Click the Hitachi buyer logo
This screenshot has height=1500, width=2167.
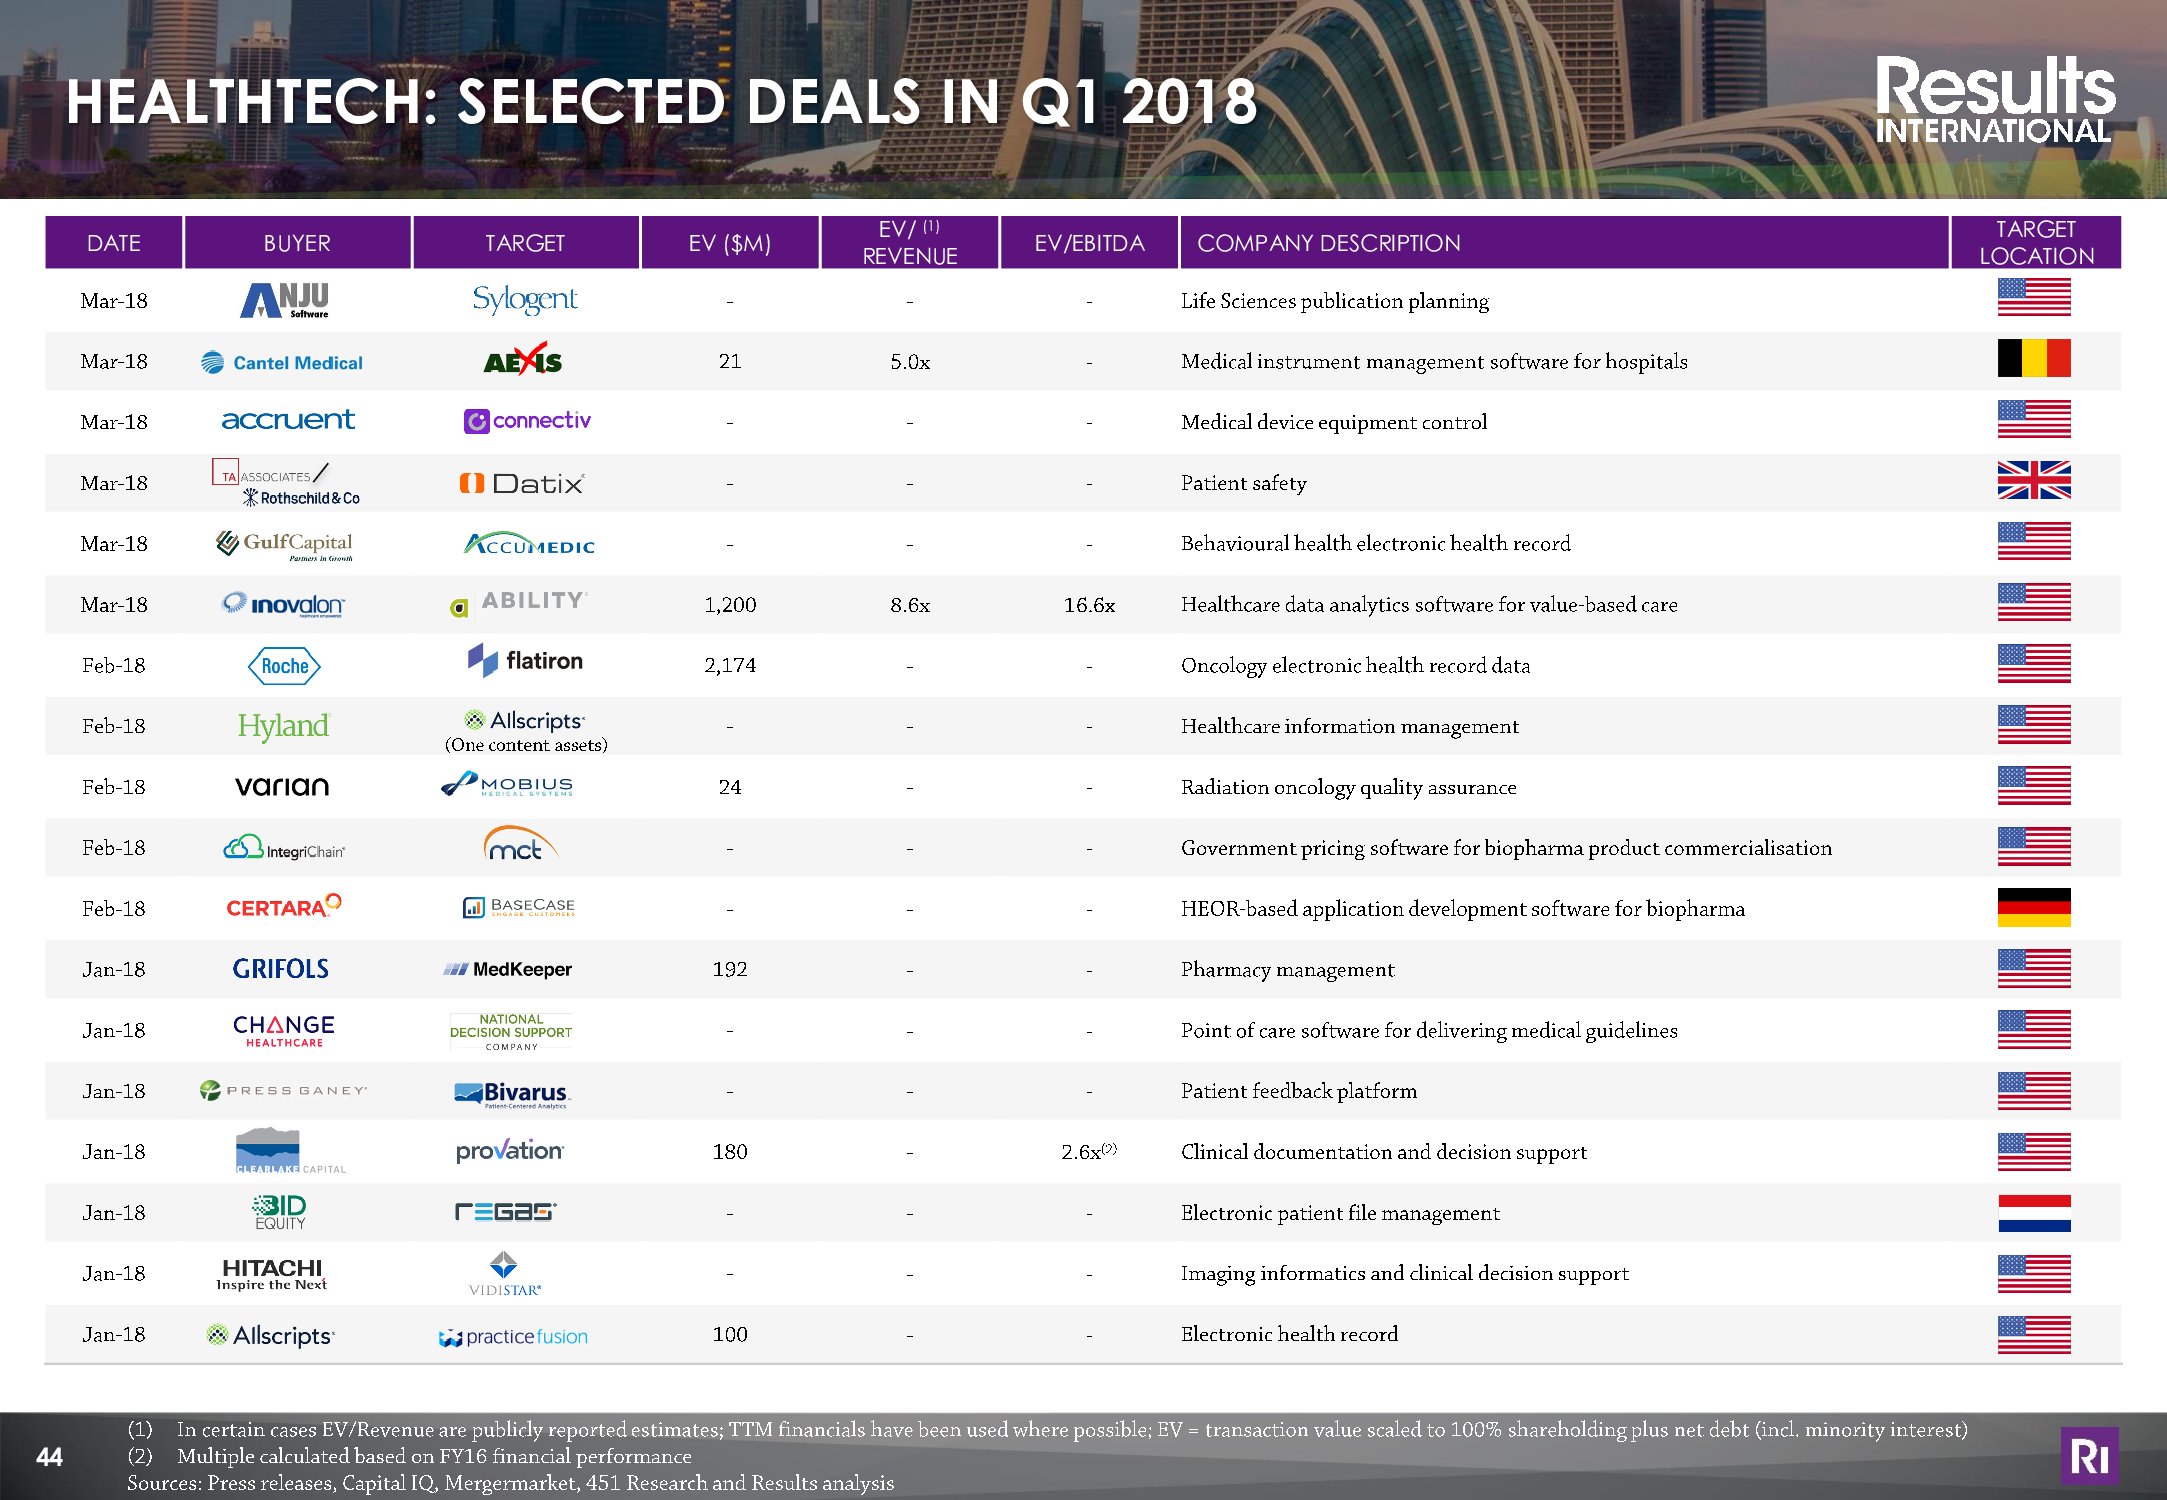(271, 1273)
